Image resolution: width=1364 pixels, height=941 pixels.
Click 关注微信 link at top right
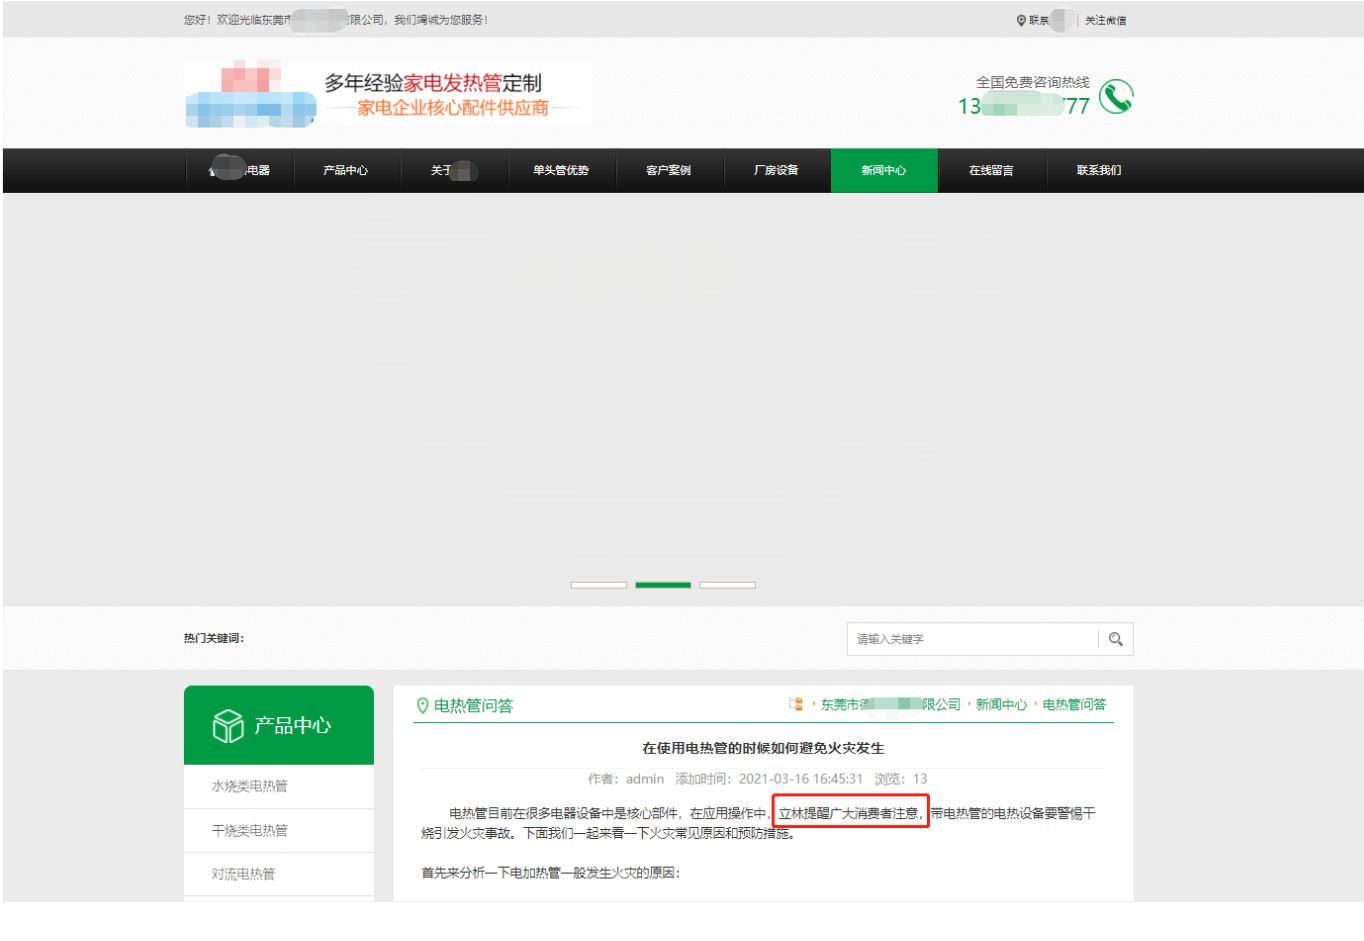(x=1105, y=20)
